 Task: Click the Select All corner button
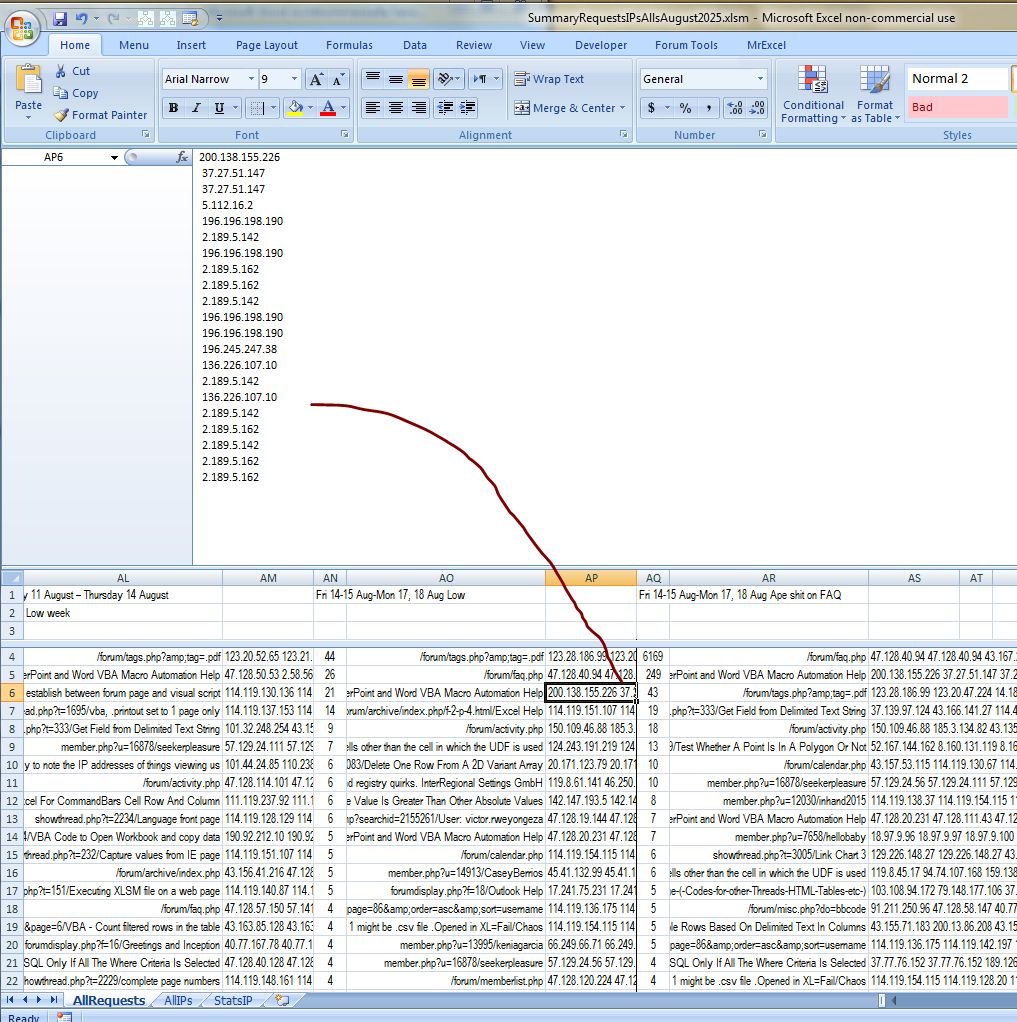12,578
